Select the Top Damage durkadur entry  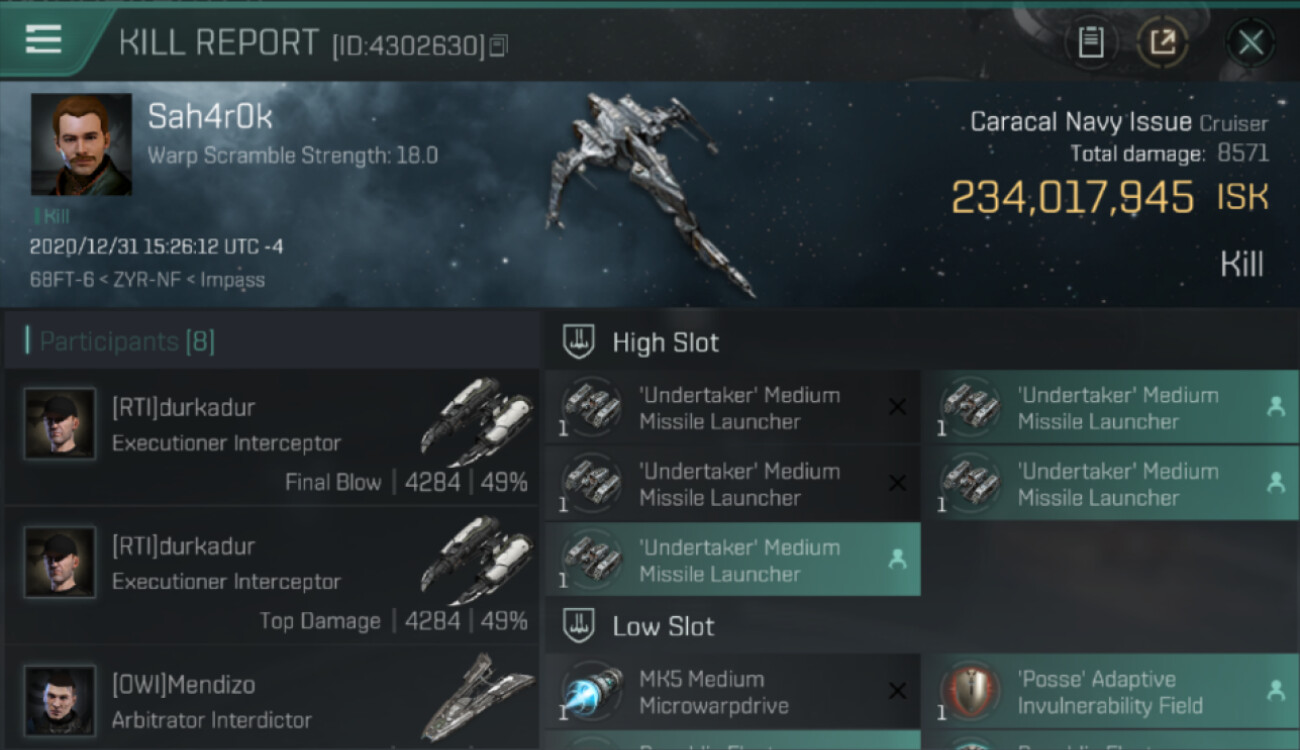(x=272, y=575)
